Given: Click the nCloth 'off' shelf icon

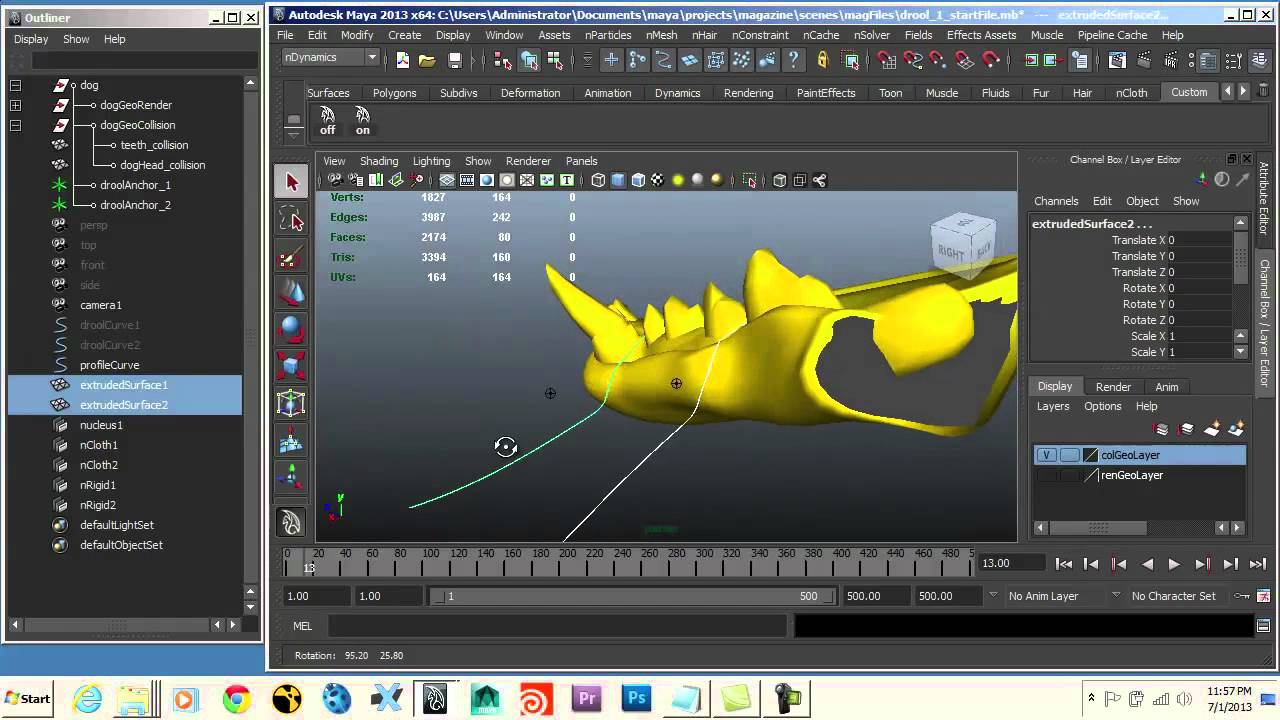Looking at the screenshot, I should [x=327, y=120].
